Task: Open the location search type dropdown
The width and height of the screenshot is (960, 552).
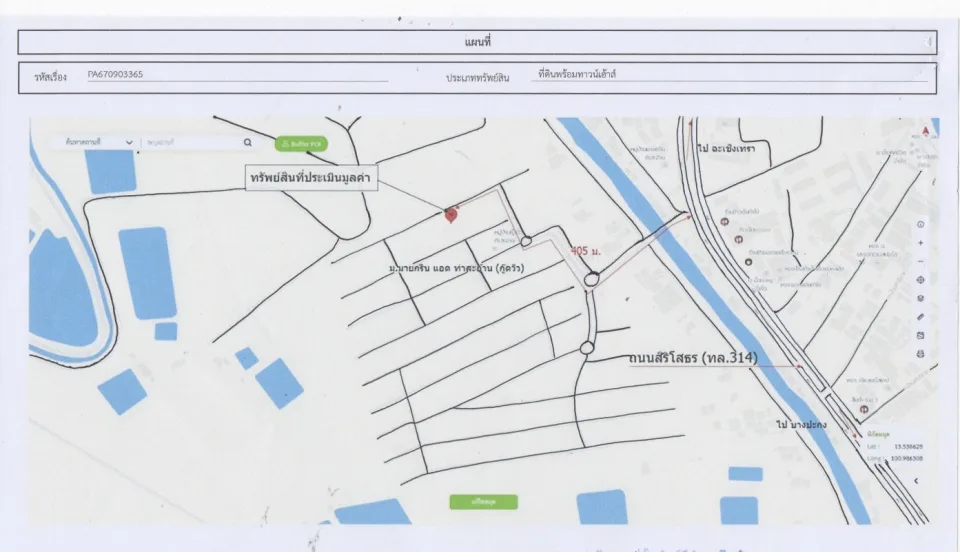Action: click(x=99, y=142)
